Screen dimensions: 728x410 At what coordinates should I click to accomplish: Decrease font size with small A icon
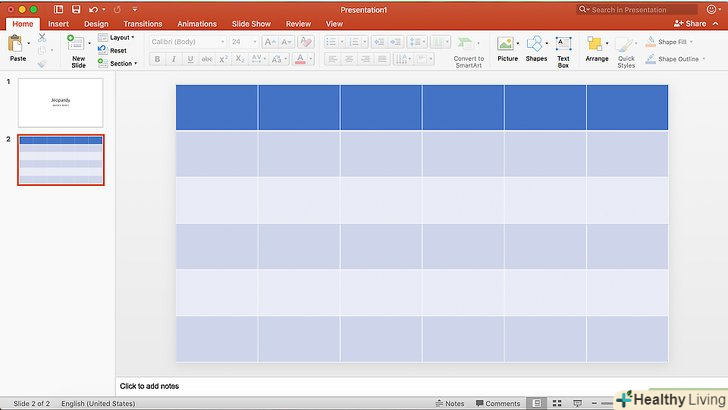tap(286, 42)
